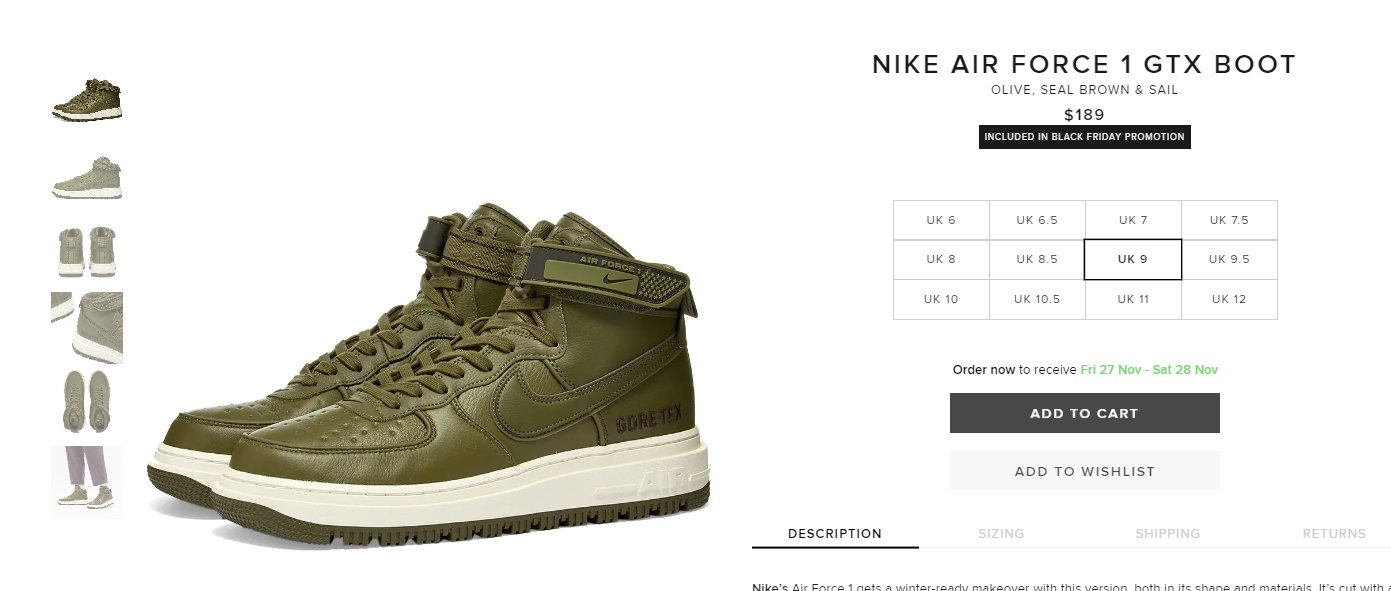Screen dimensions: 1391x591
Task: Select size UK 7.5
Action: [1229, 220]
